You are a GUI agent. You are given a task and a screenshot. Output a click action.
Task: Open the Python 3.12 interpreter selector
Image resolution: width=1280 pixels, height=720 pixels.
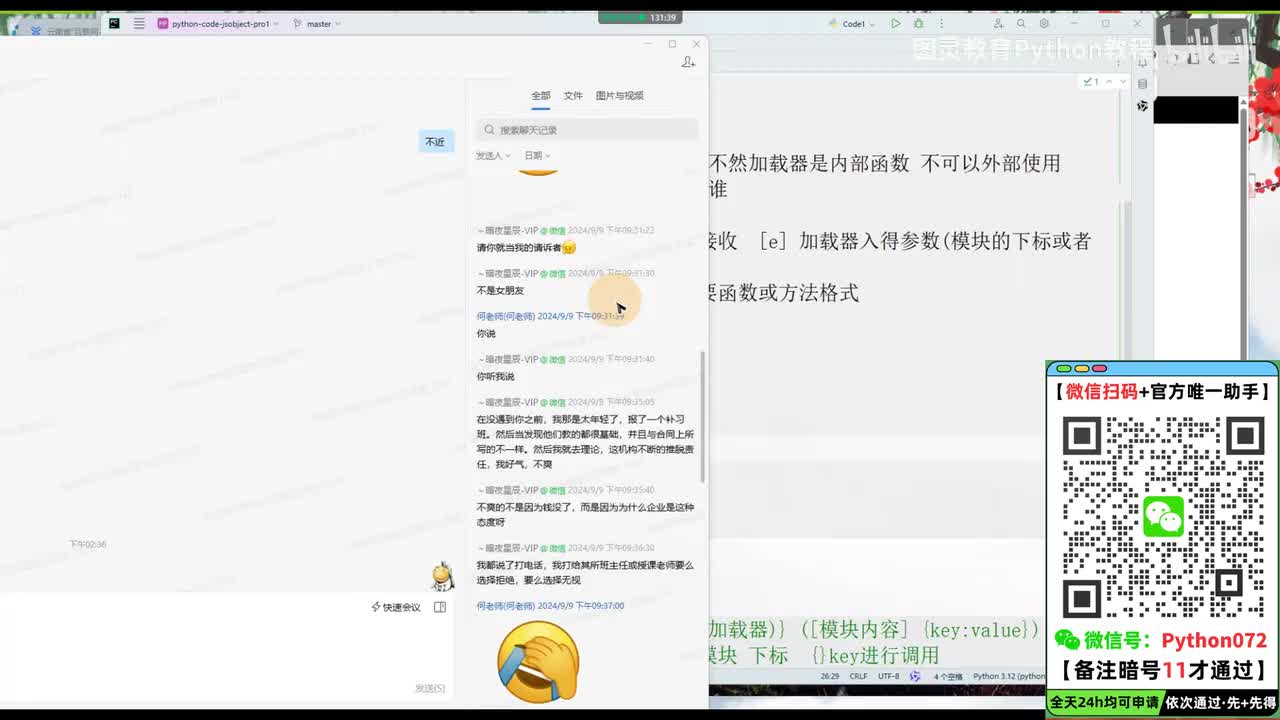(1008, 677)
